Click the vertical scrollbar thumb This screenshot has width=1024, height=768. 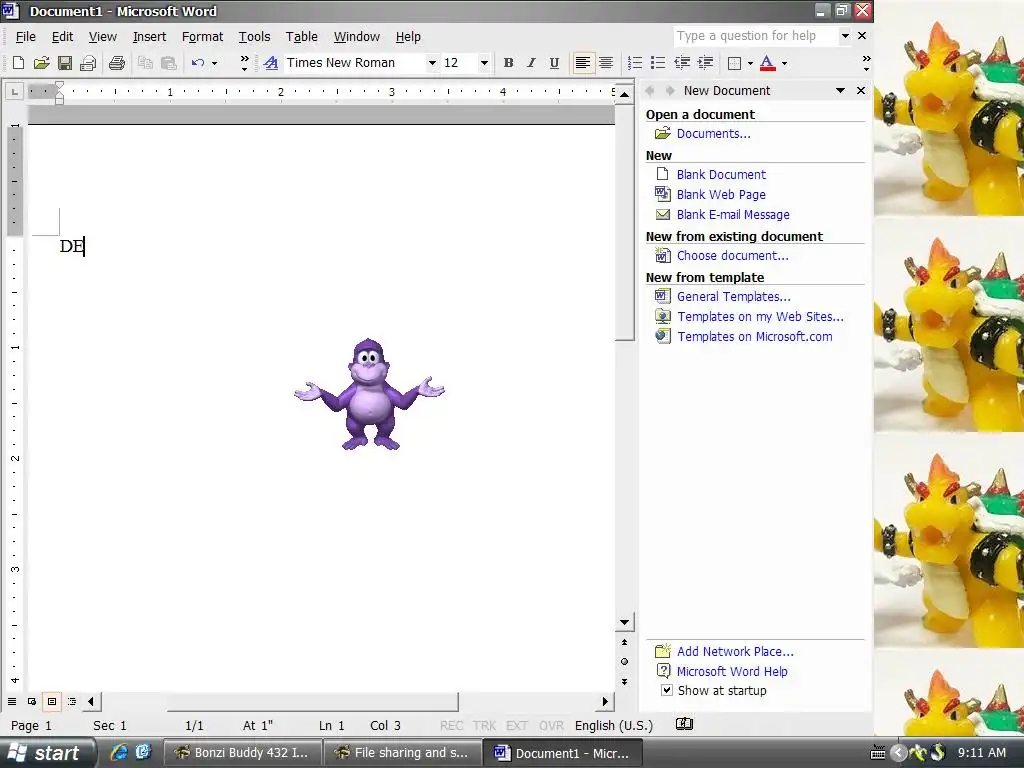click(x=624, y=222)
